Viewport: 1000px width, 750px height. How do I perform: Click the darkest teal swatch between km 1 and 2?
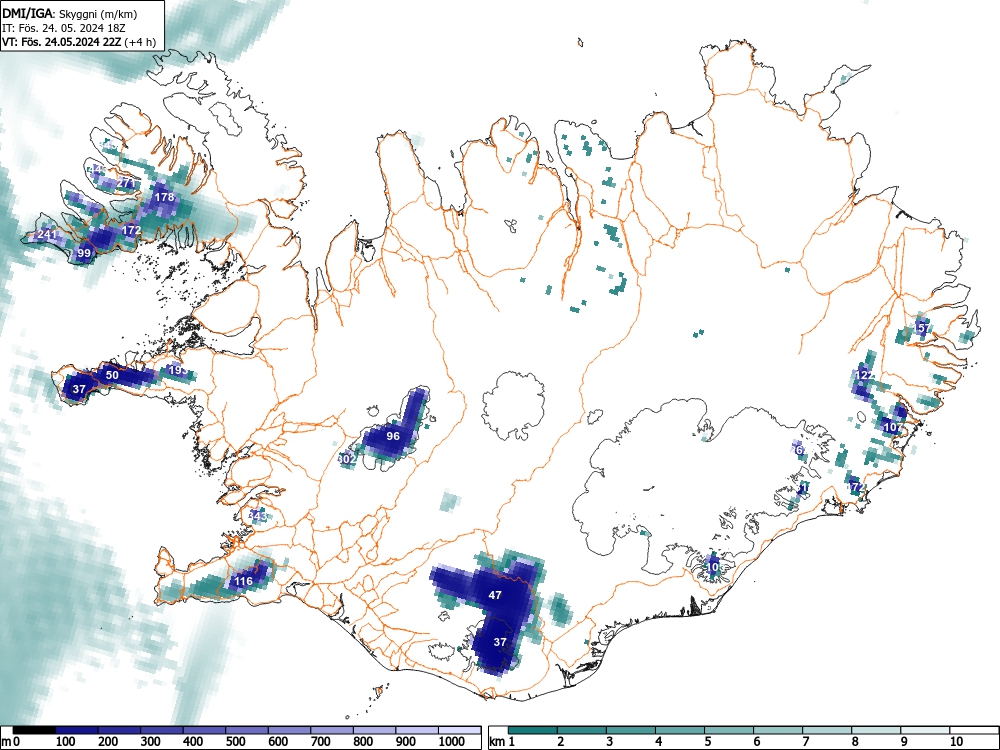(533, 730)
